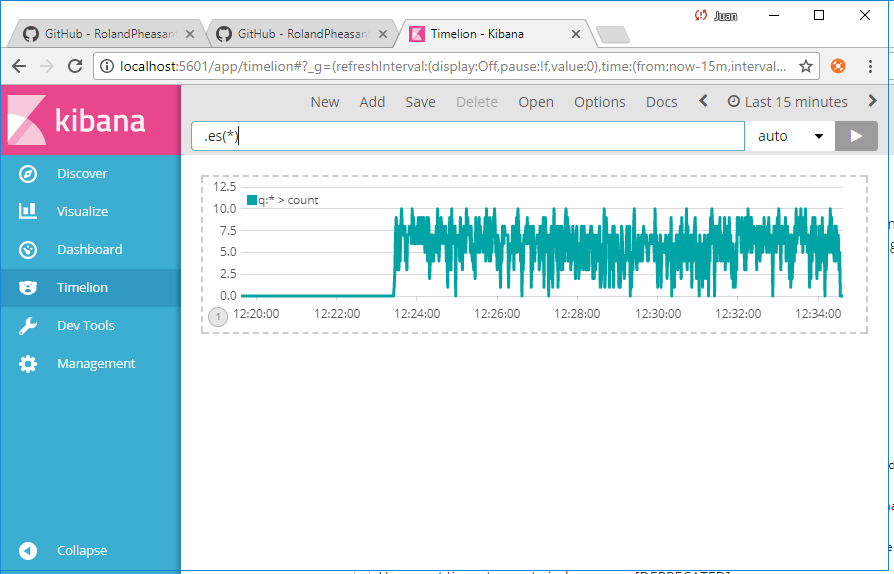Click Open in Timelion menu

point(536,102)
